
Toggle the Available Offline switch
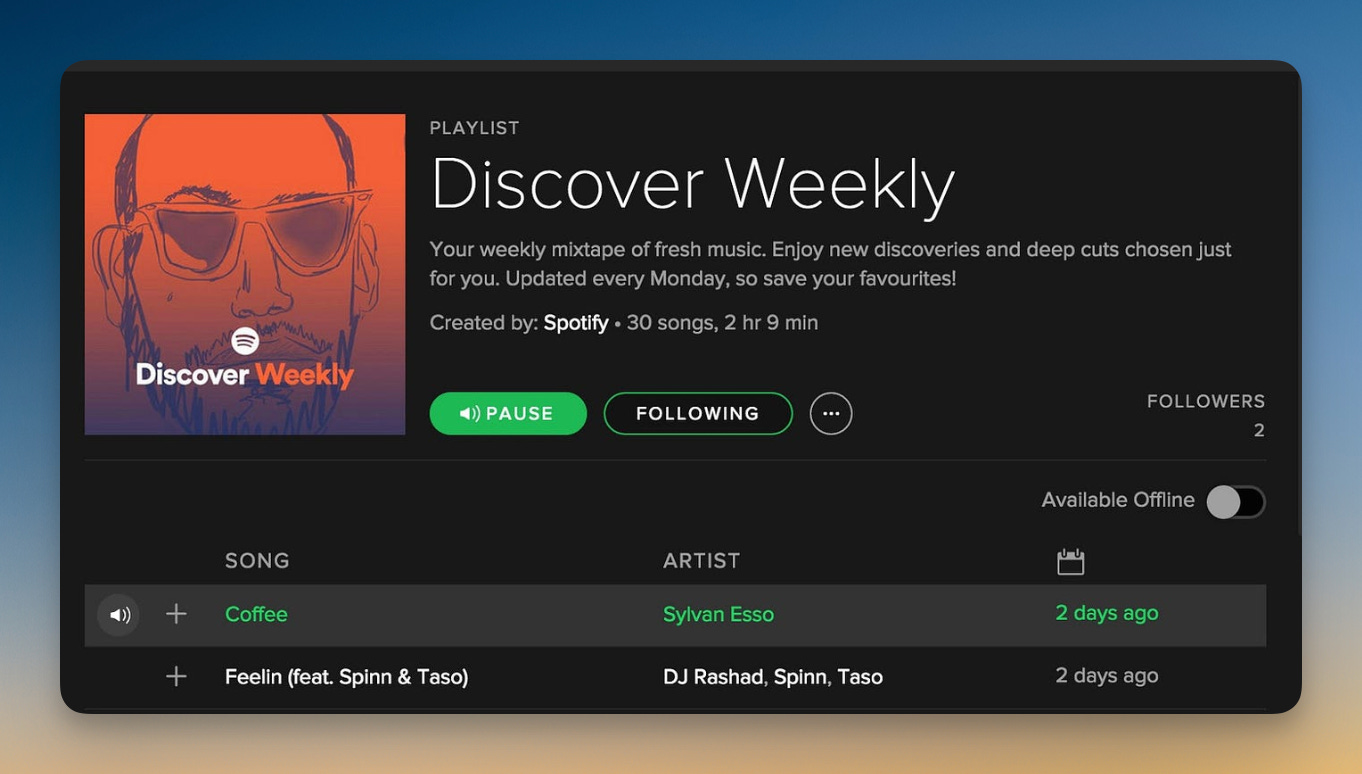(1235, 501)
